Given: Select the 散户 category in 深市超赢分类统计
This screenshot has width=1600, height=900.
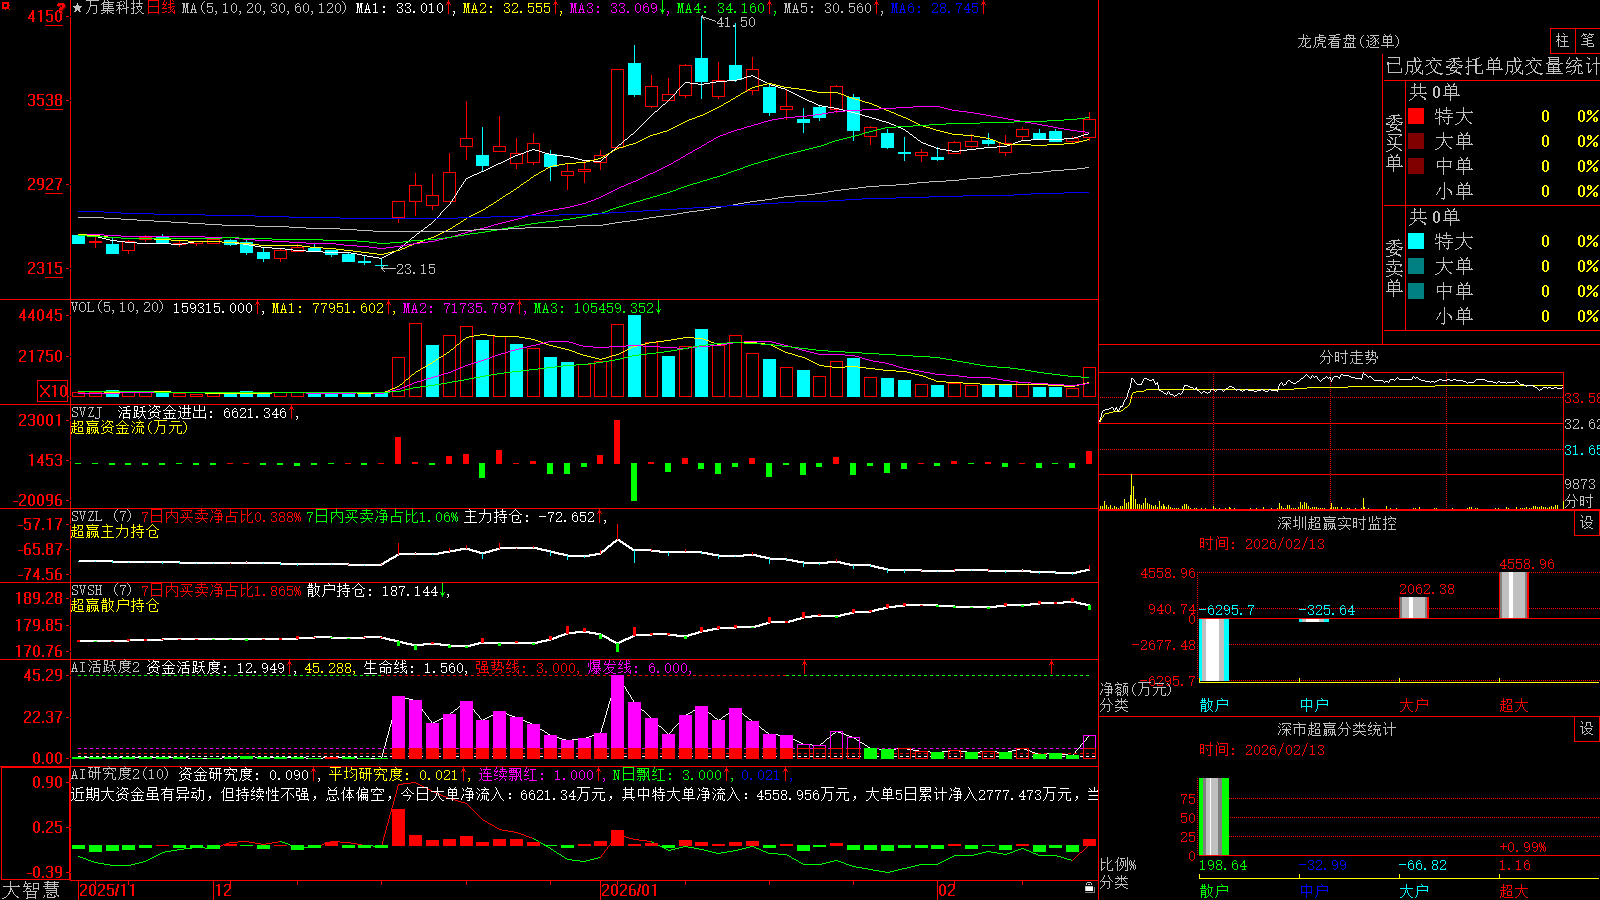Looking at the screenshot, I should coord(1214,890).
